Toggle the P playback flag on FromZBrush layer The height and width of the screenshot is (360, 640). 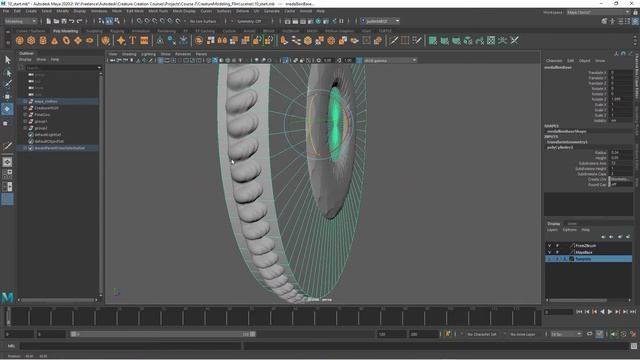pyautogui.click(x=557, y=246)
